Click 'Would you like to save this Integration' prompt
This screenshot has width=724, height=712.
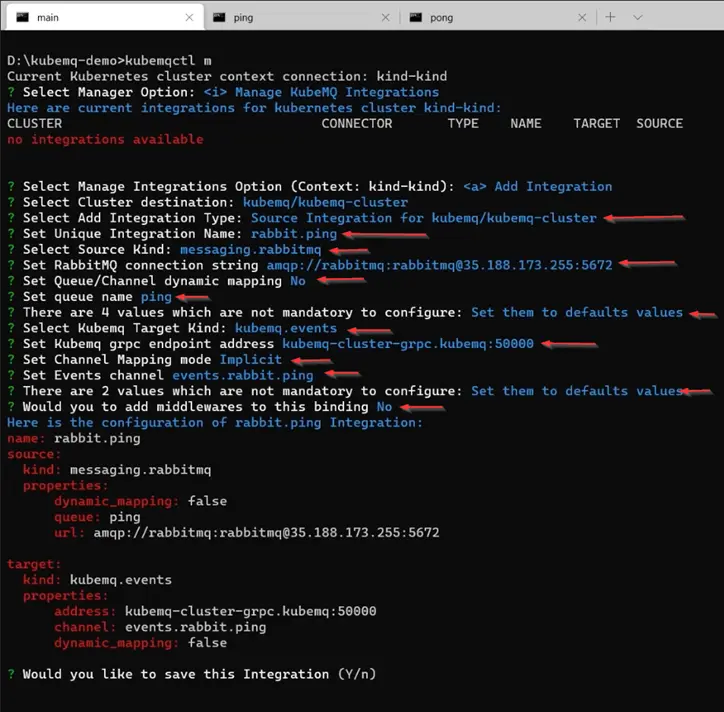pyautogui.click(x=199, y=674)
